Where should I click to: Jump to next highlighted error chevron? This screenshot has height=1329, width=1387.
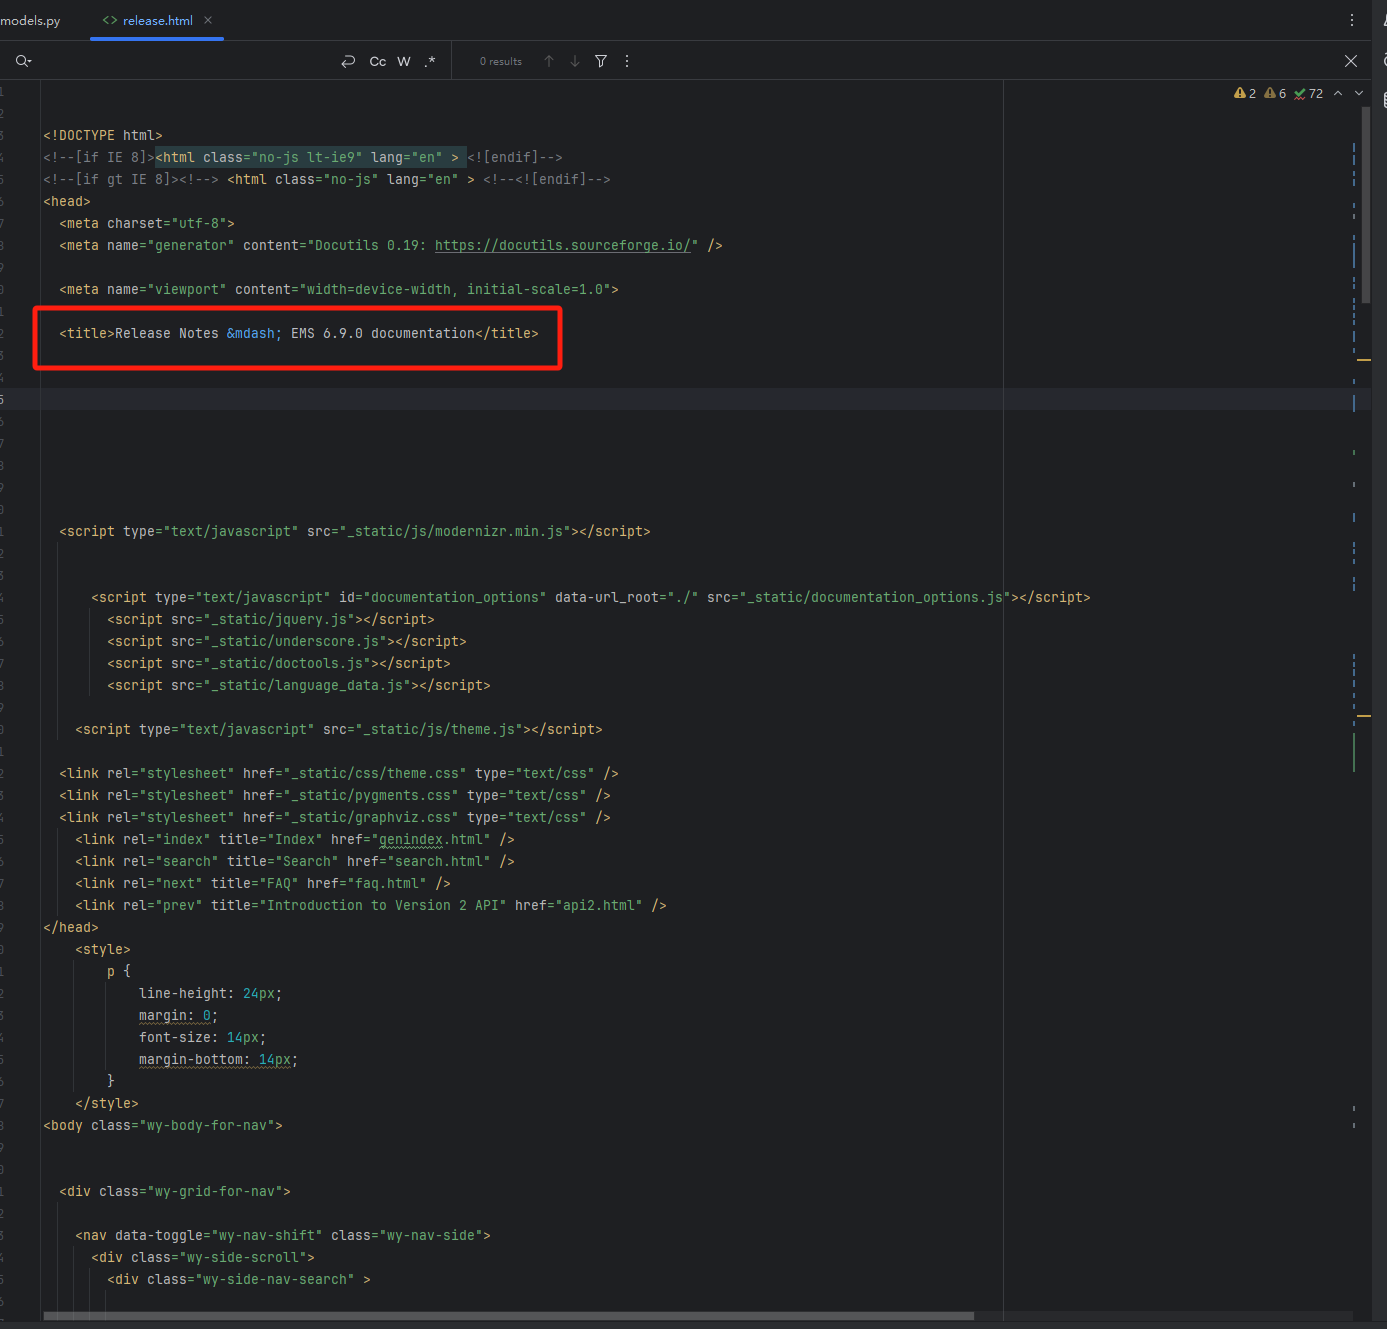[x=1359, y=93]
